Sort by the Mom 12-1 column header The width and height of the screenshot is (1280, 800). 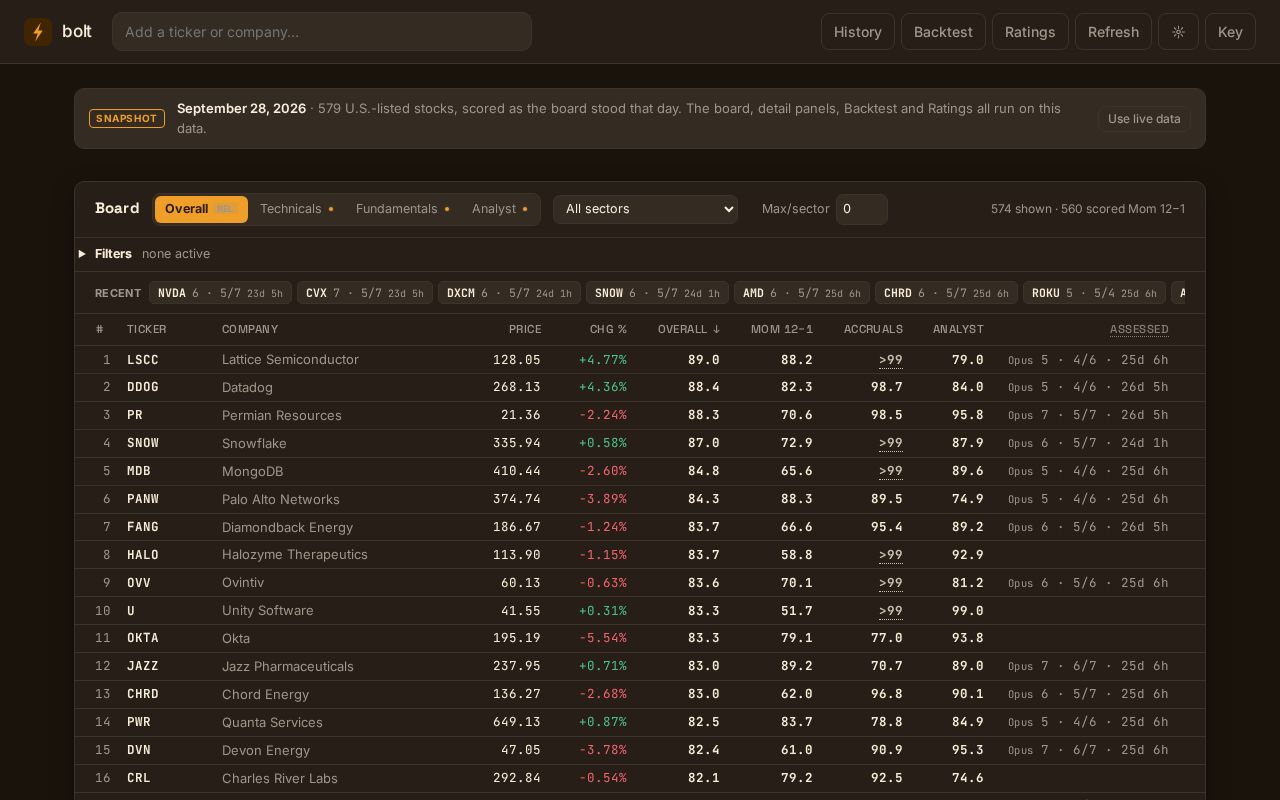click(x=782, y=329)
